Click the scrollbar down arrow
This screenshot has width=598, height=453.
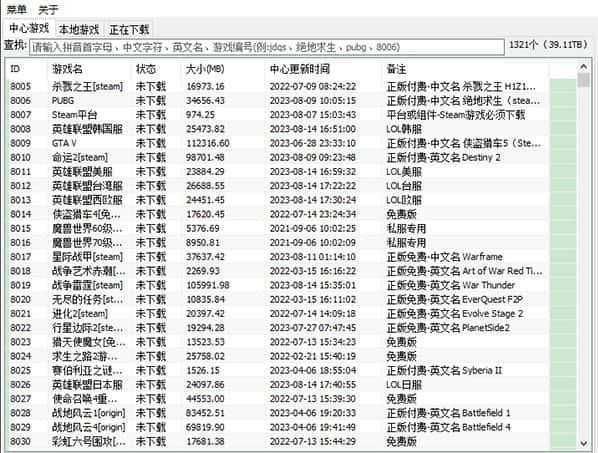pyautogui.click(x=584, y=443)
